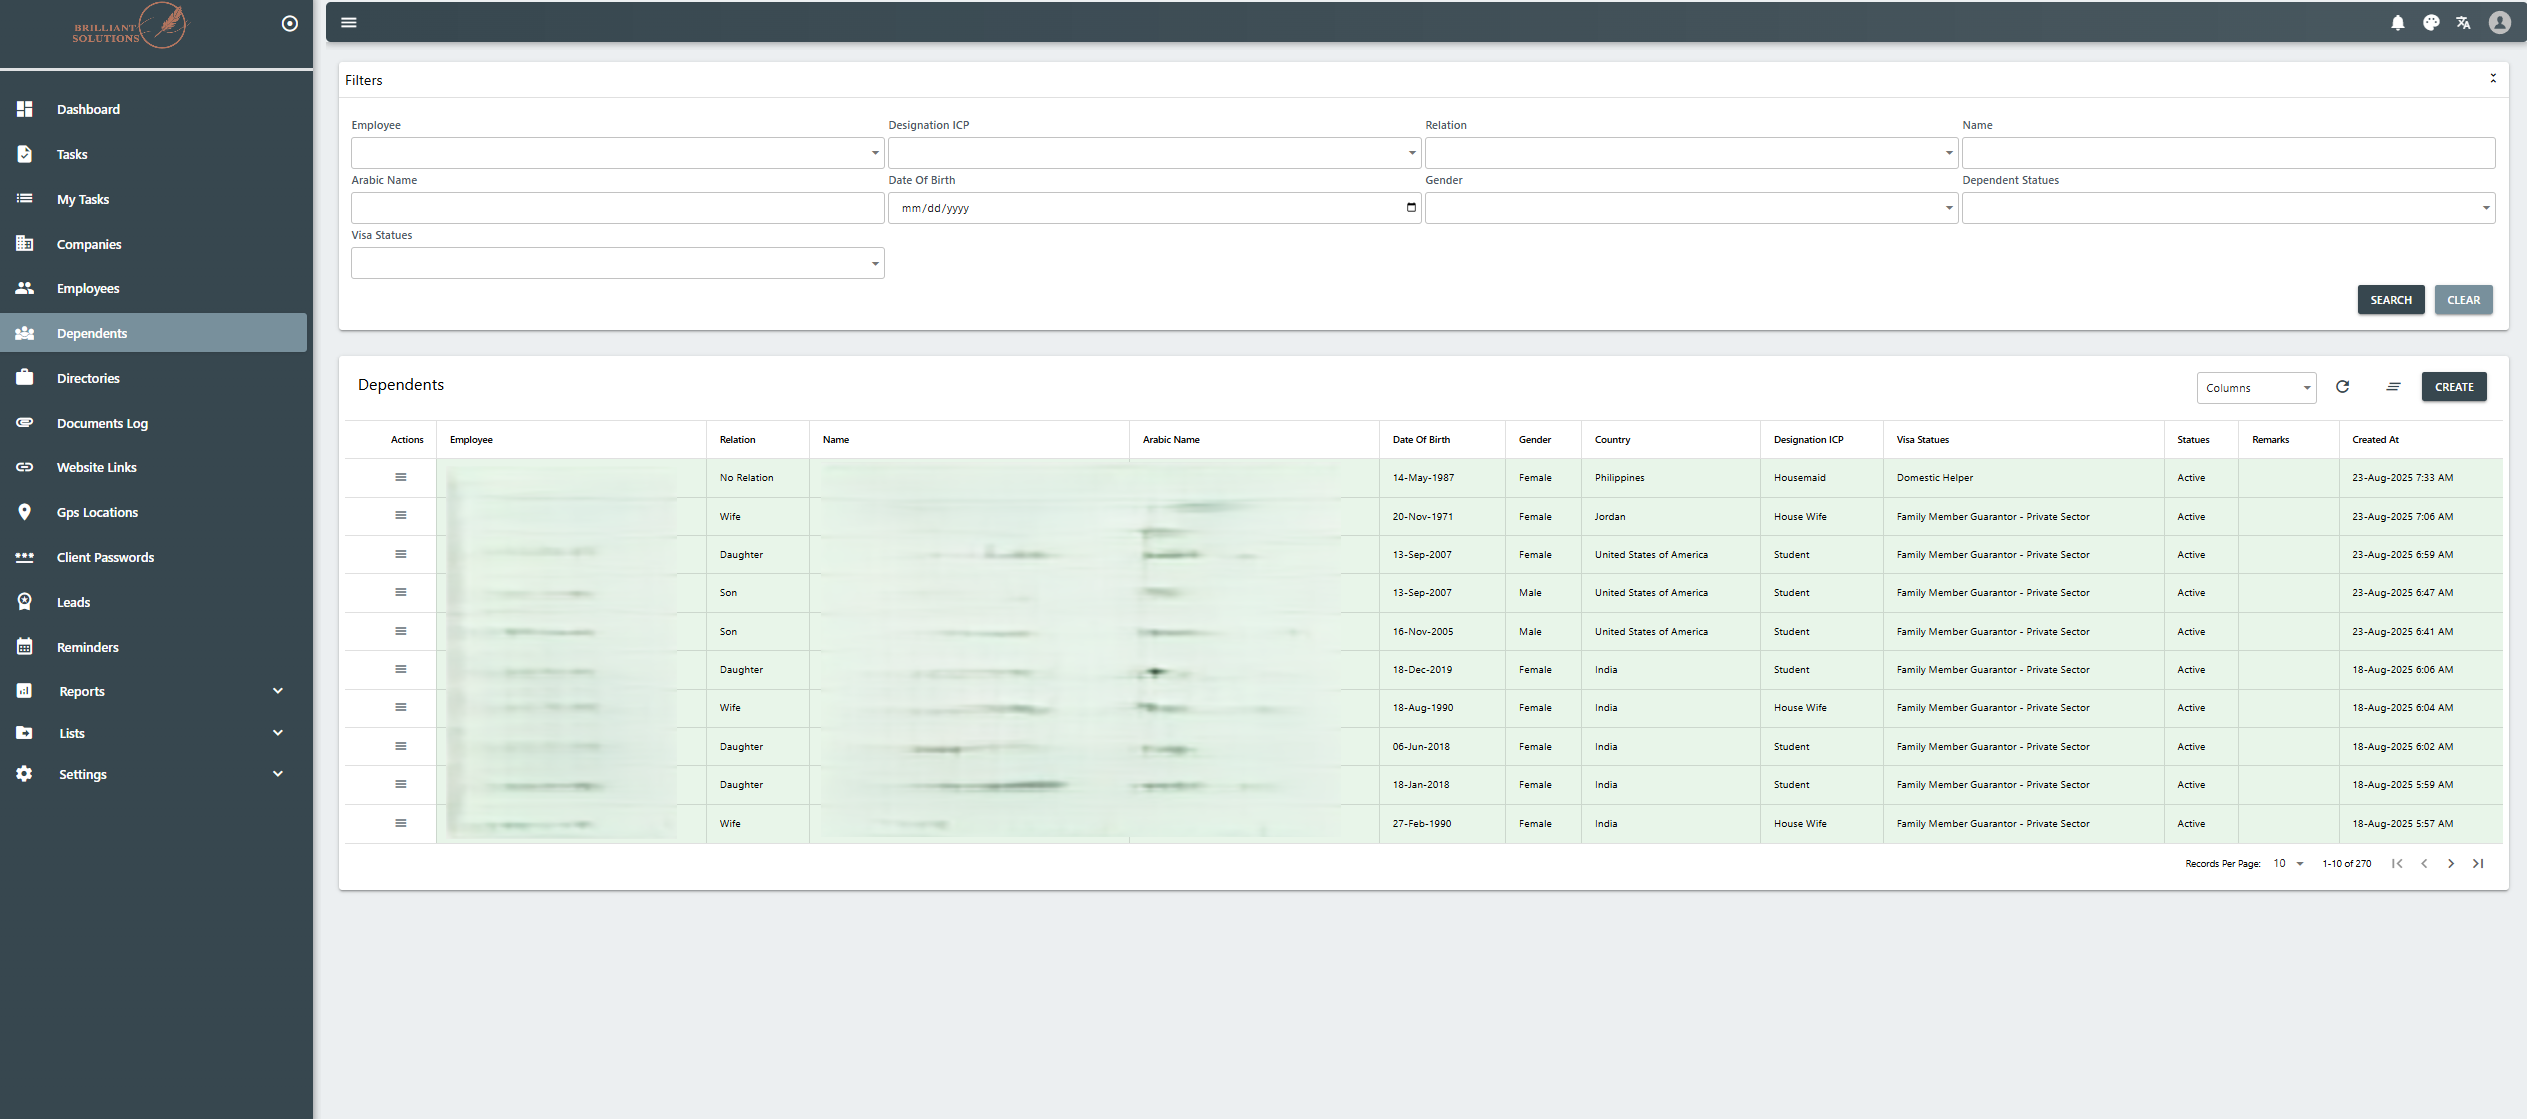Open the theme palette icon

(x=2431, y=23)
